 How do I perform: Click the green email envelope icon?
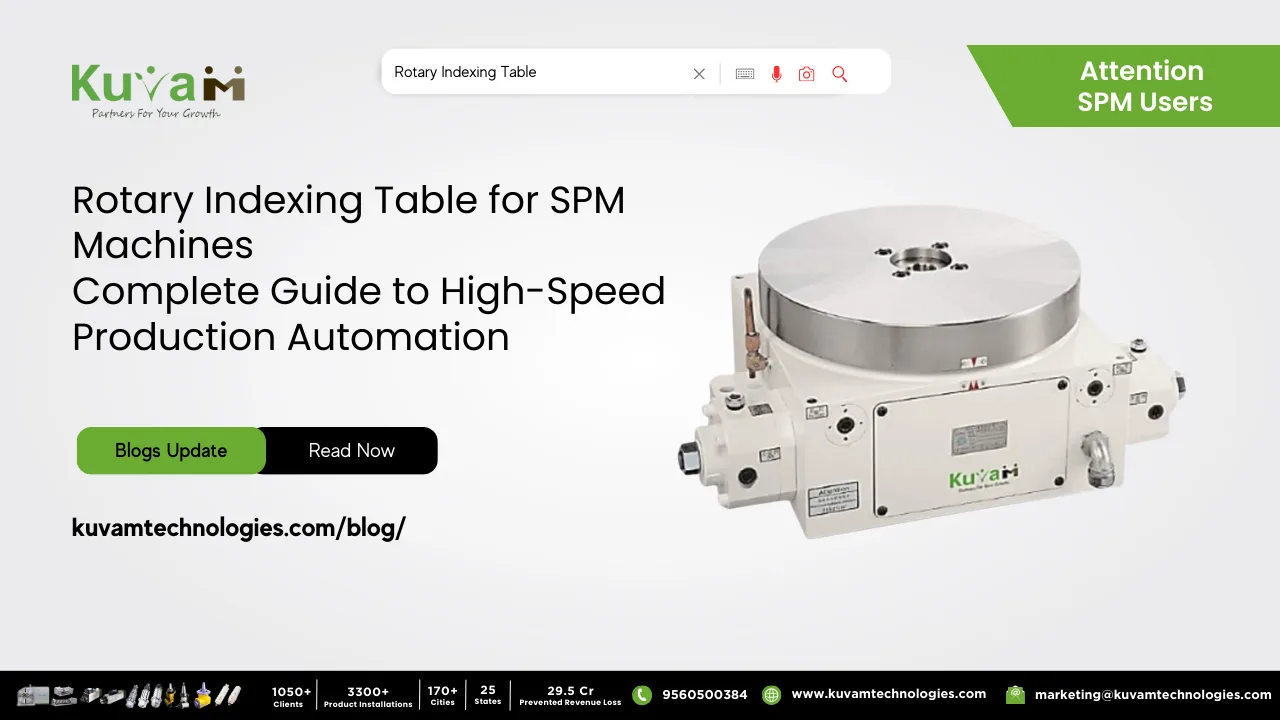coord(1015,694)
